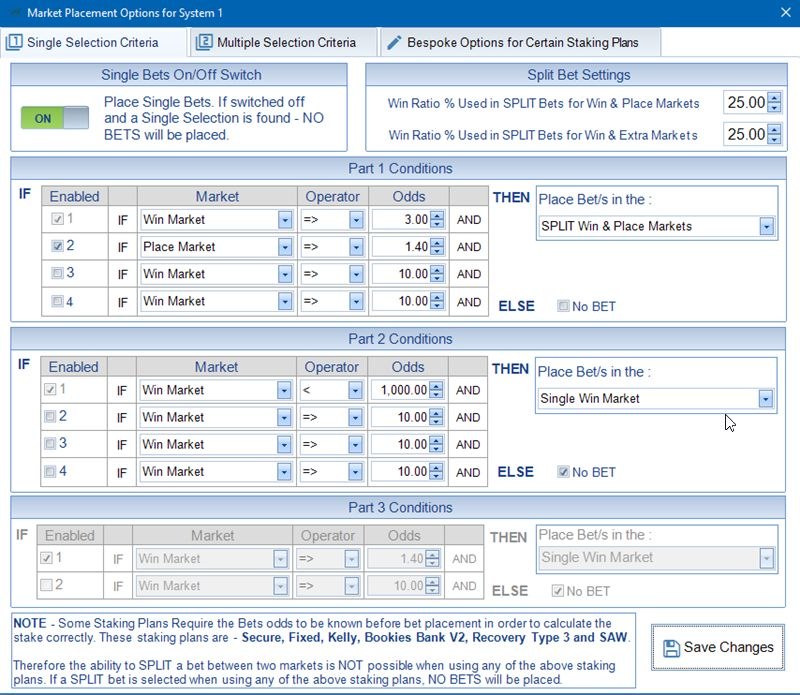Open Part 3 Single Win Market bet dropdown
800x695 pixels.
(766, 558)
